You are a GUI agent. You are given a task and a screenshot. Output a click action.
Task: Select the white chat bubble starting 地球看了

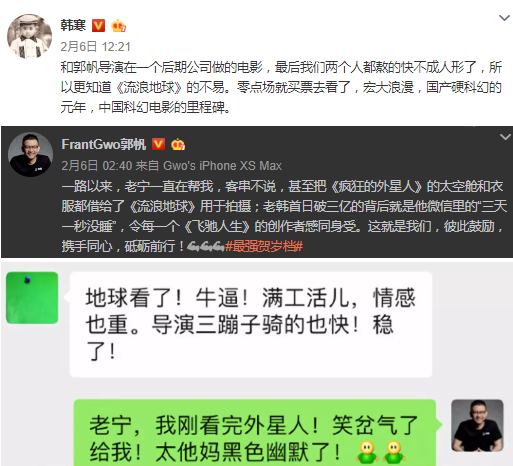(x=251, y=325)
